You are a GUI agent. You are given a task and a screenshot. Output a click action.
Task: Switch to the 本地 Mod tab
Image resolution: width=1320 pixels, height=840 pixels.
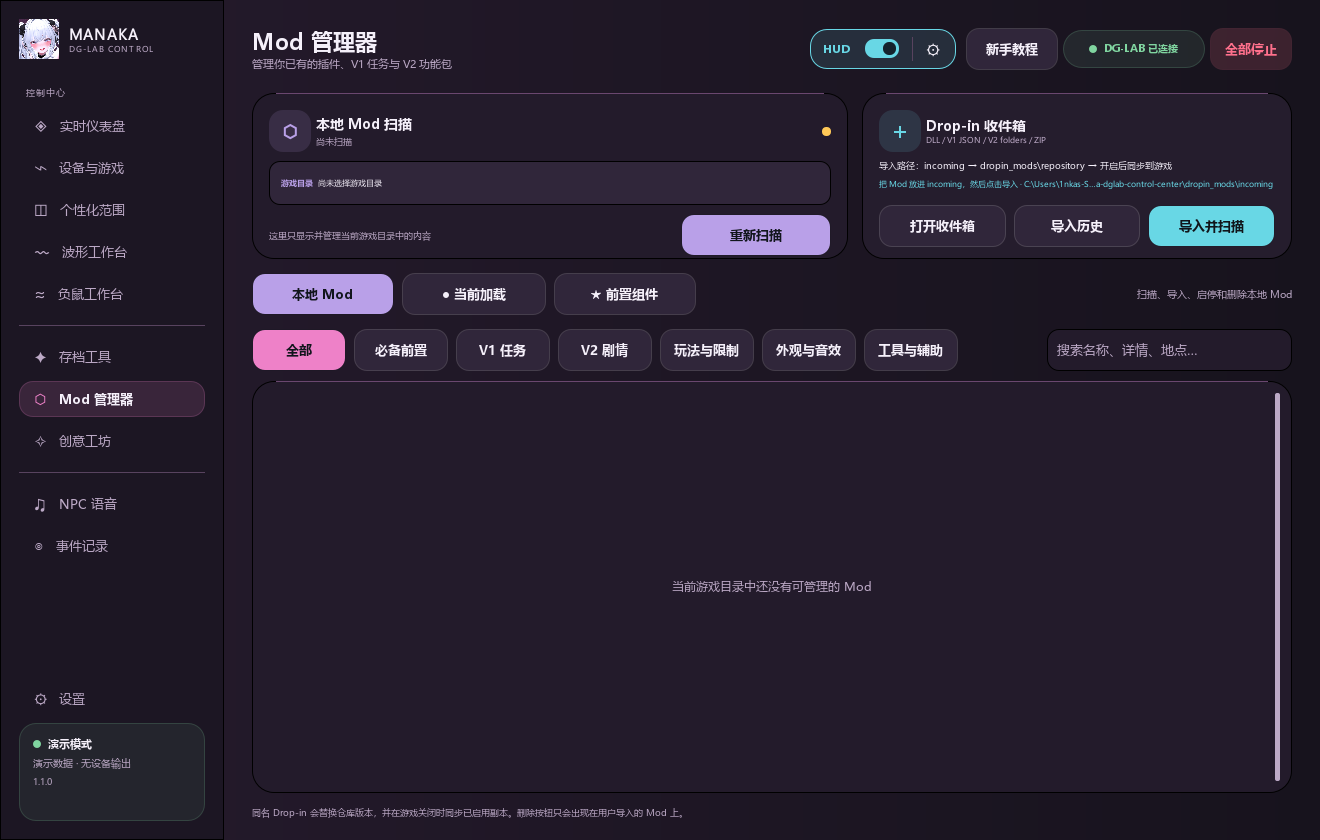pos(323,294)
